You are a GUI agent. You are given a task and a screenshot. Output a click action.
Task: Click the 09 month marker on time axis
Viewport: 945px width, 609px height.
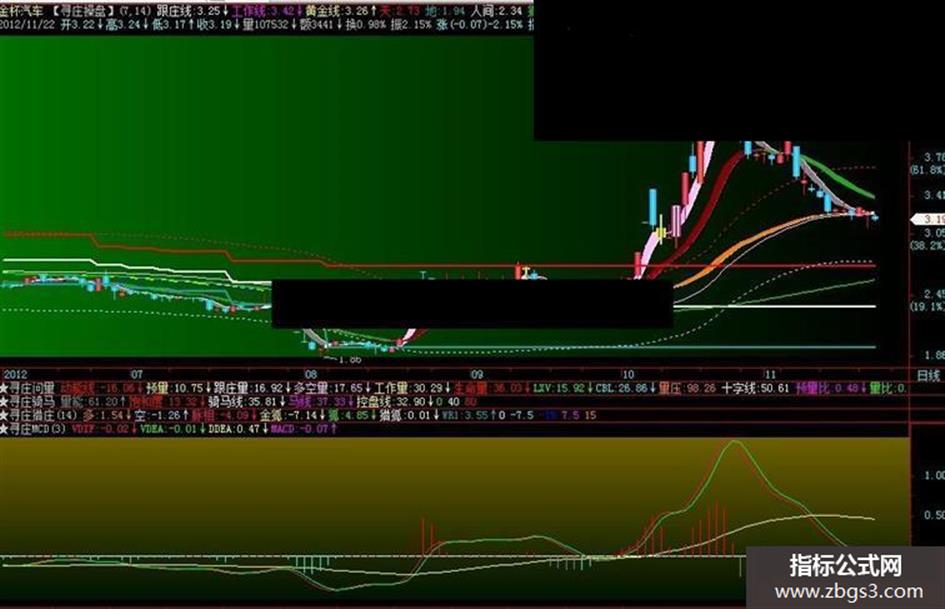coord(476,374)
